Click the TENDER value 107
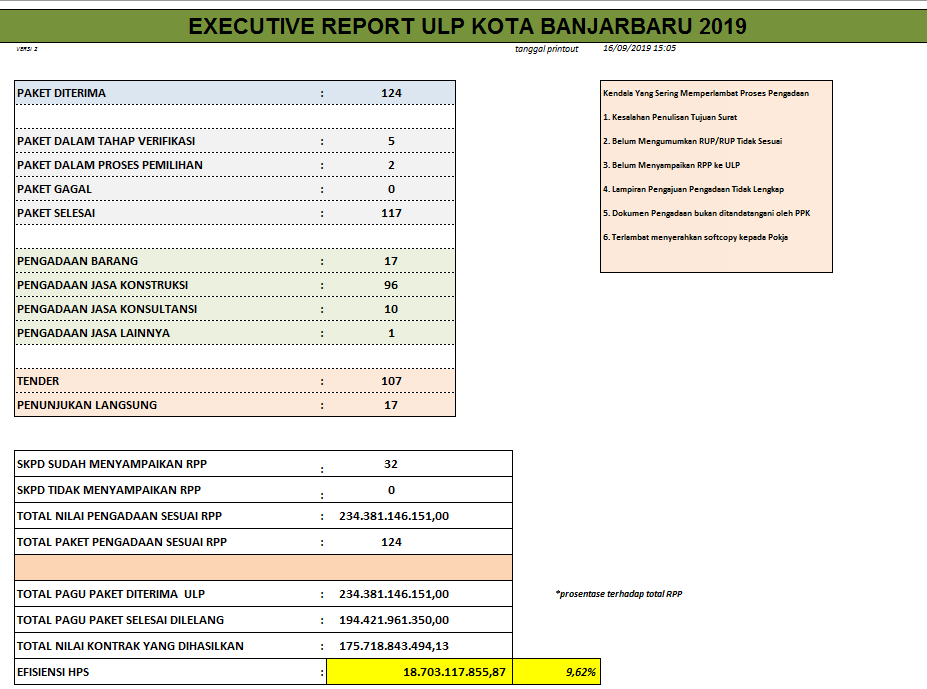Viewport: 927px width, 689px height. coord(391,381)
